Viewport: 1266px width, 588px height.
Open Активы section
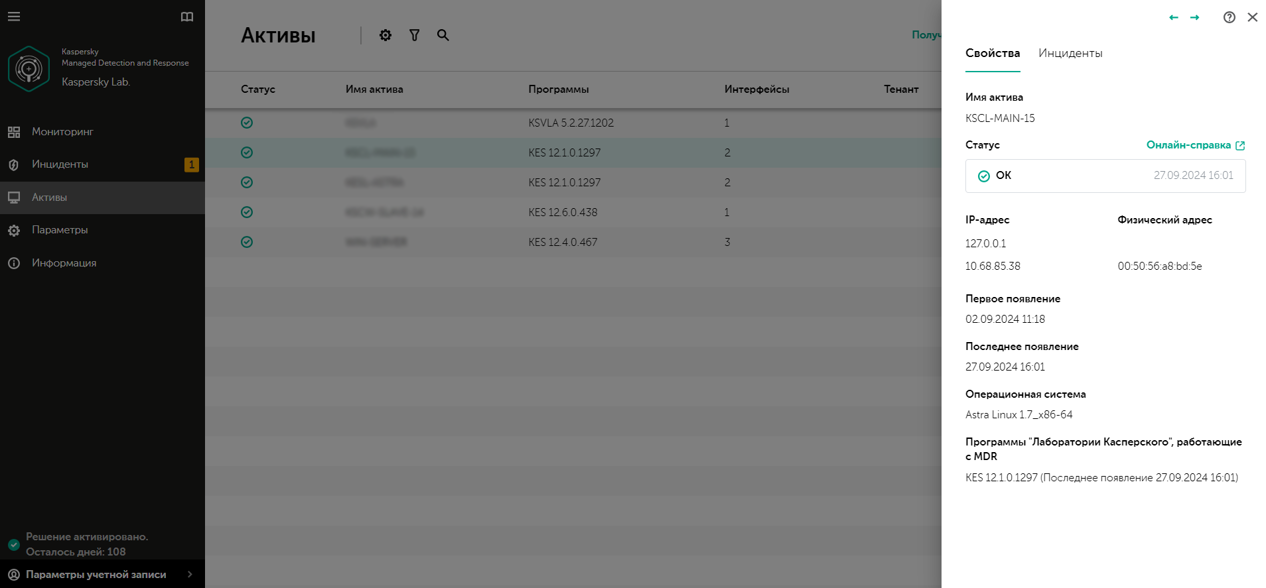pos(102,197)
